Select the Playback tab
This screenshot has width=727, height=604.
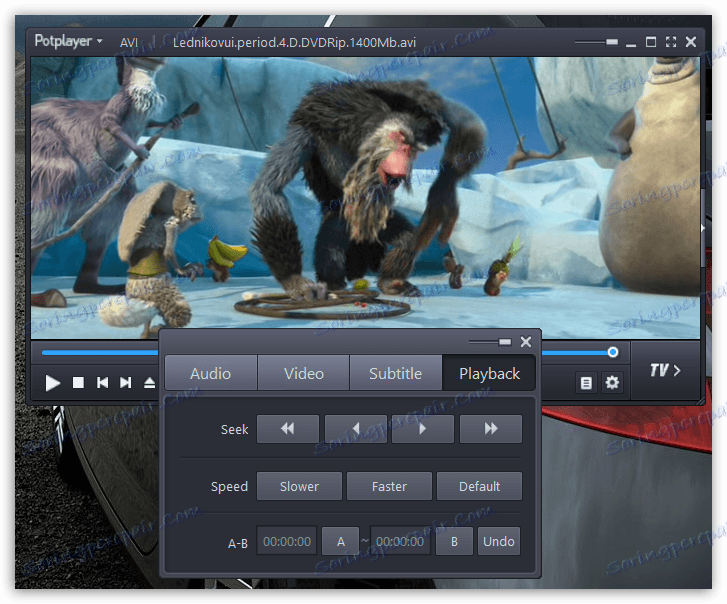pyautogui.click(x=489, y=374)
